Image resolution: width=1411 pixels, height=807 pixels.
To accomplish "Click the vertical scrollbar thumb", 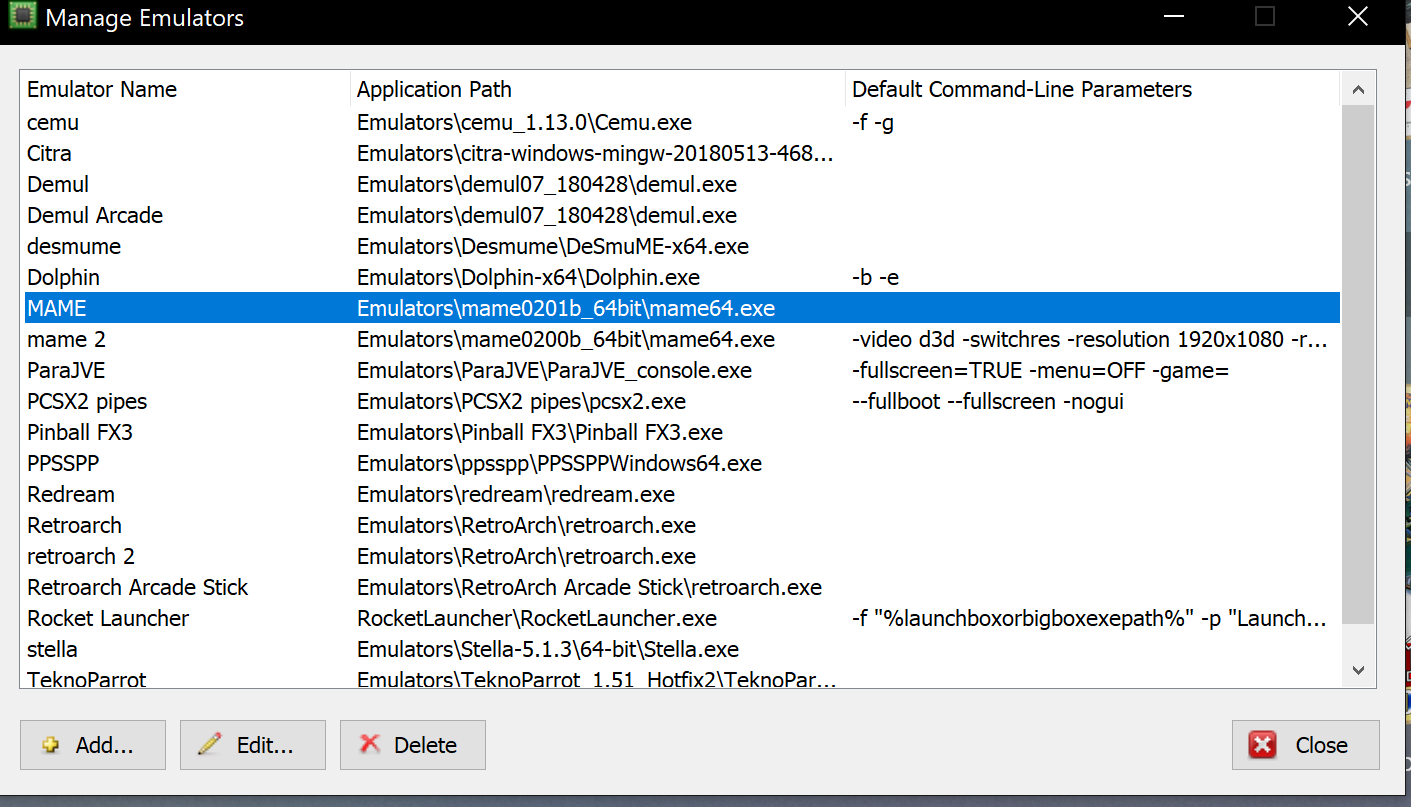I will (1358, 364).
